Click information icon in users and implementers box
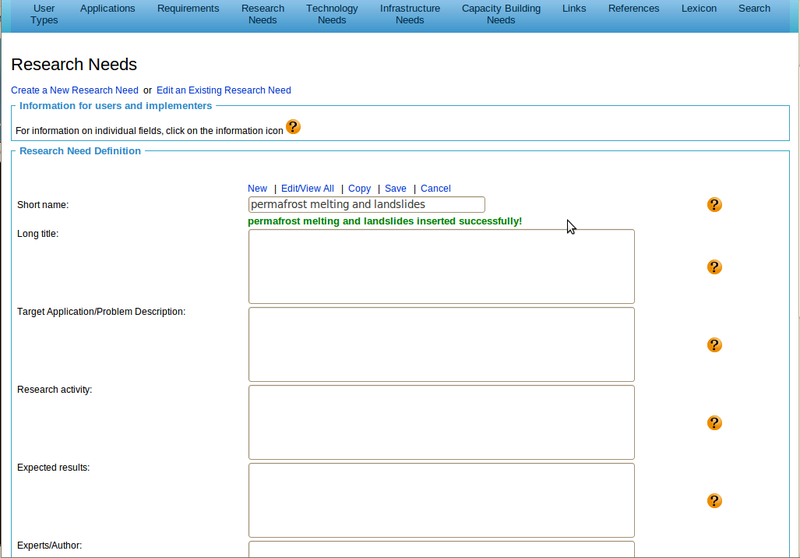 click(x=293, y=127)
